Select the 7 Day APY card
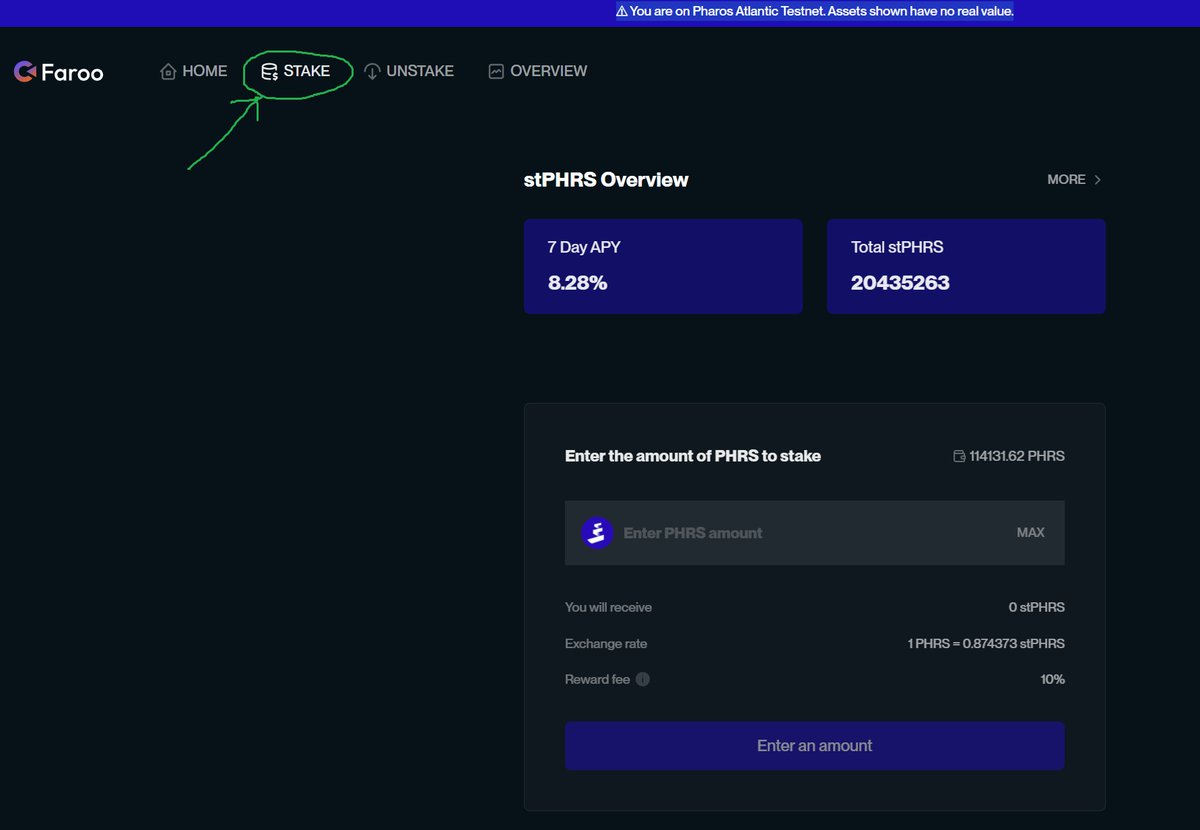 click(x=663, y=266)
